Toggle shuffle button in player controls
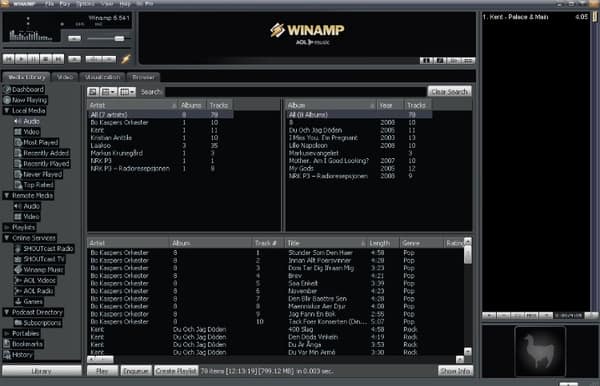The width and height of the screenshot is (600, 386). coord(94,59)
